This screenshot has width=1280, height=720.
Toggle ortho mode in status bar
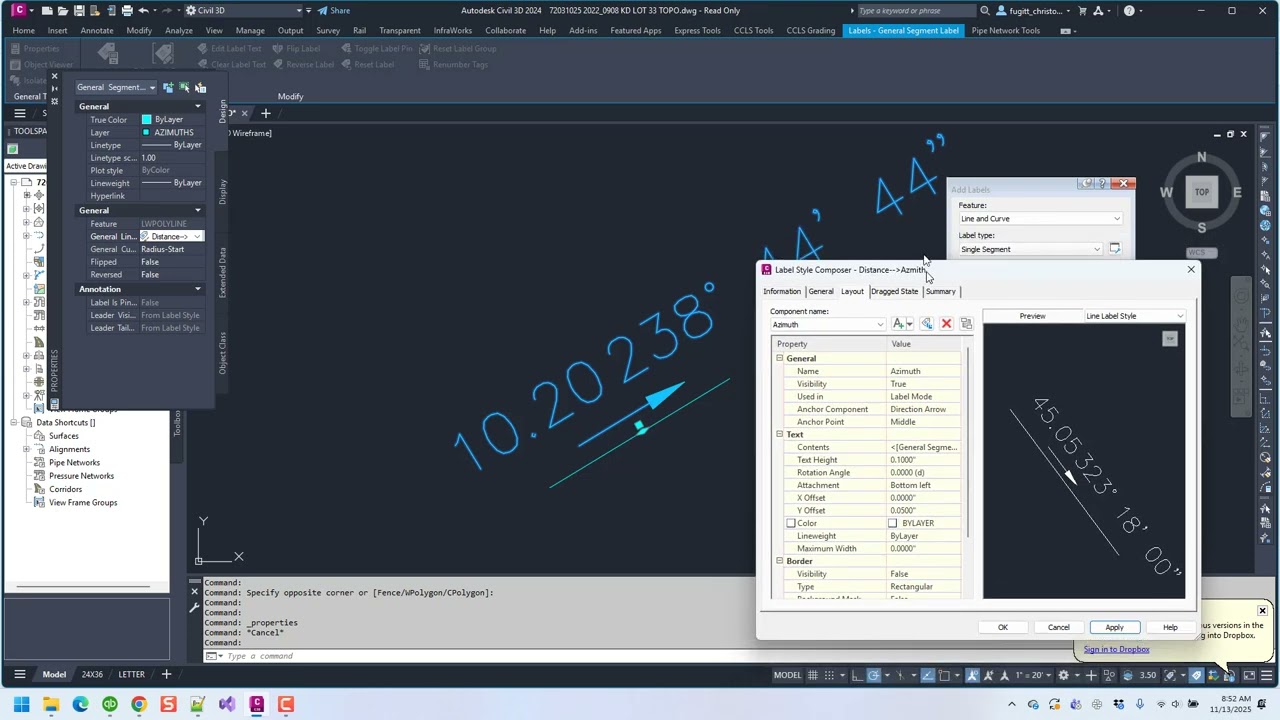click(857, 675)
